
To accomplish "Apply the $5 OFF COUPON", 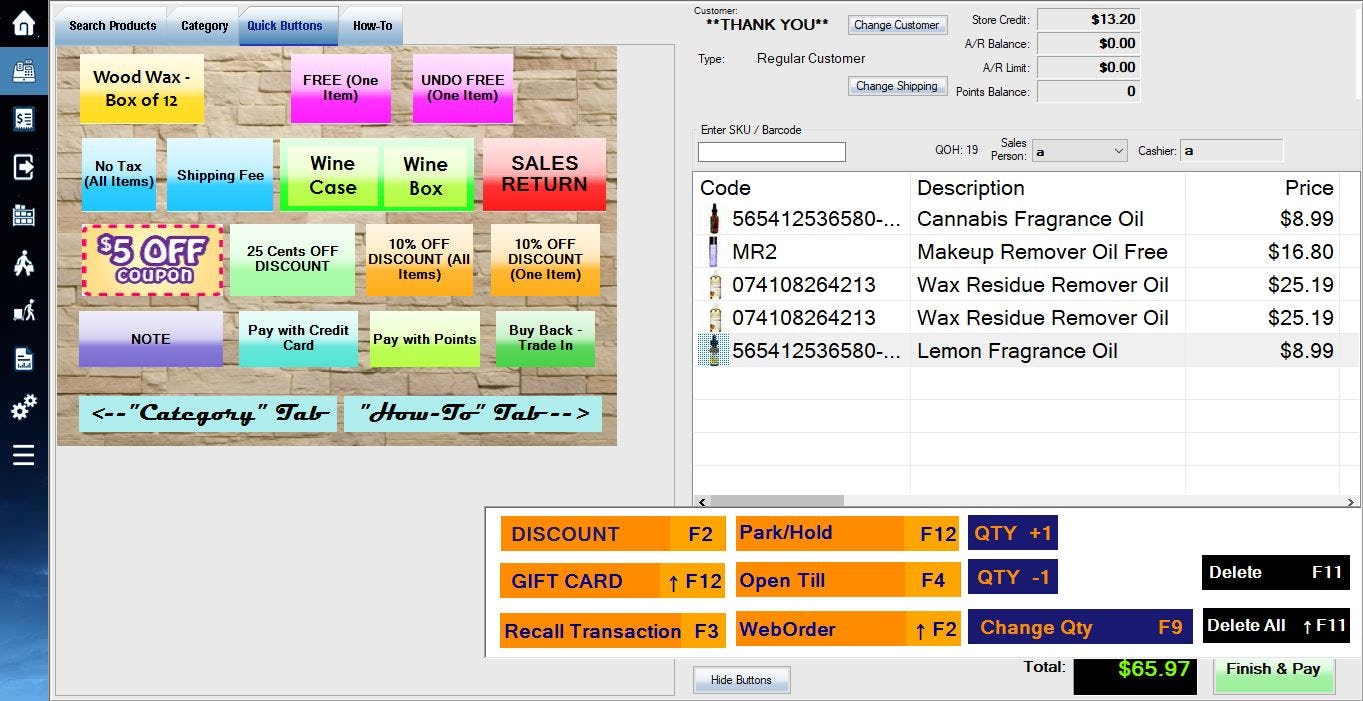I will click(153, 260).
